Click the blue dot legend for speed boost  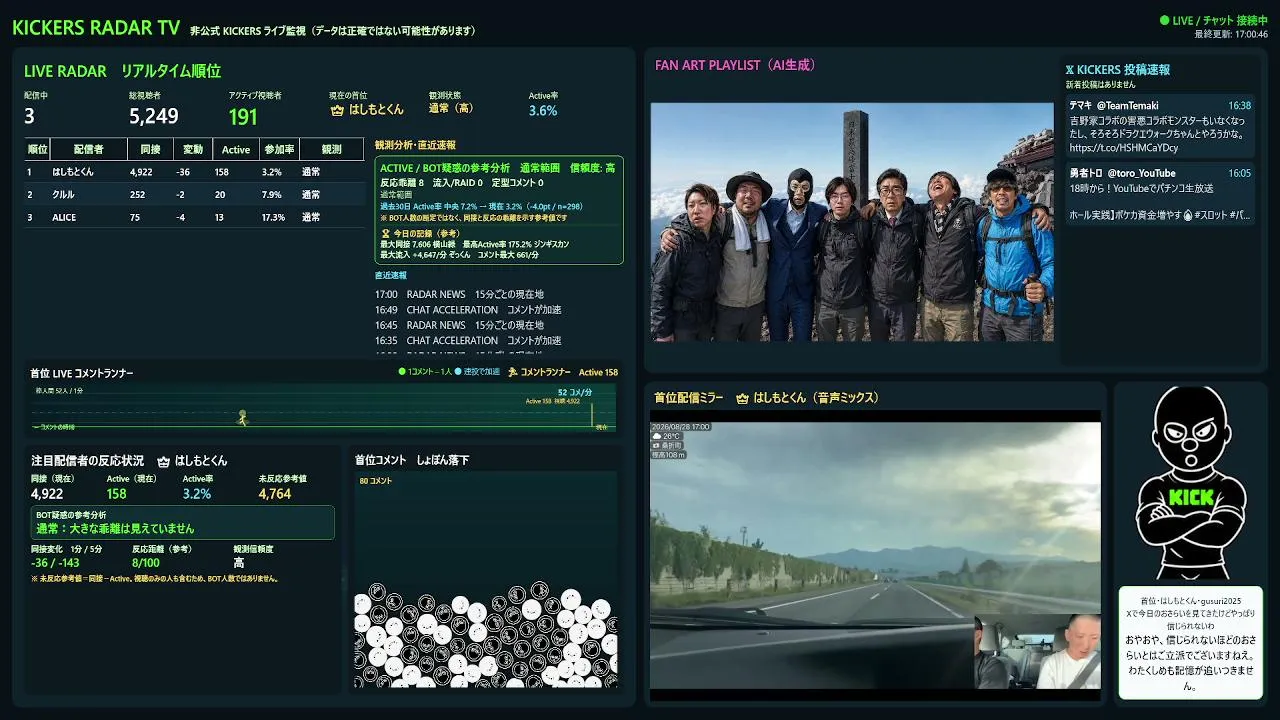(x=458, y=372)
